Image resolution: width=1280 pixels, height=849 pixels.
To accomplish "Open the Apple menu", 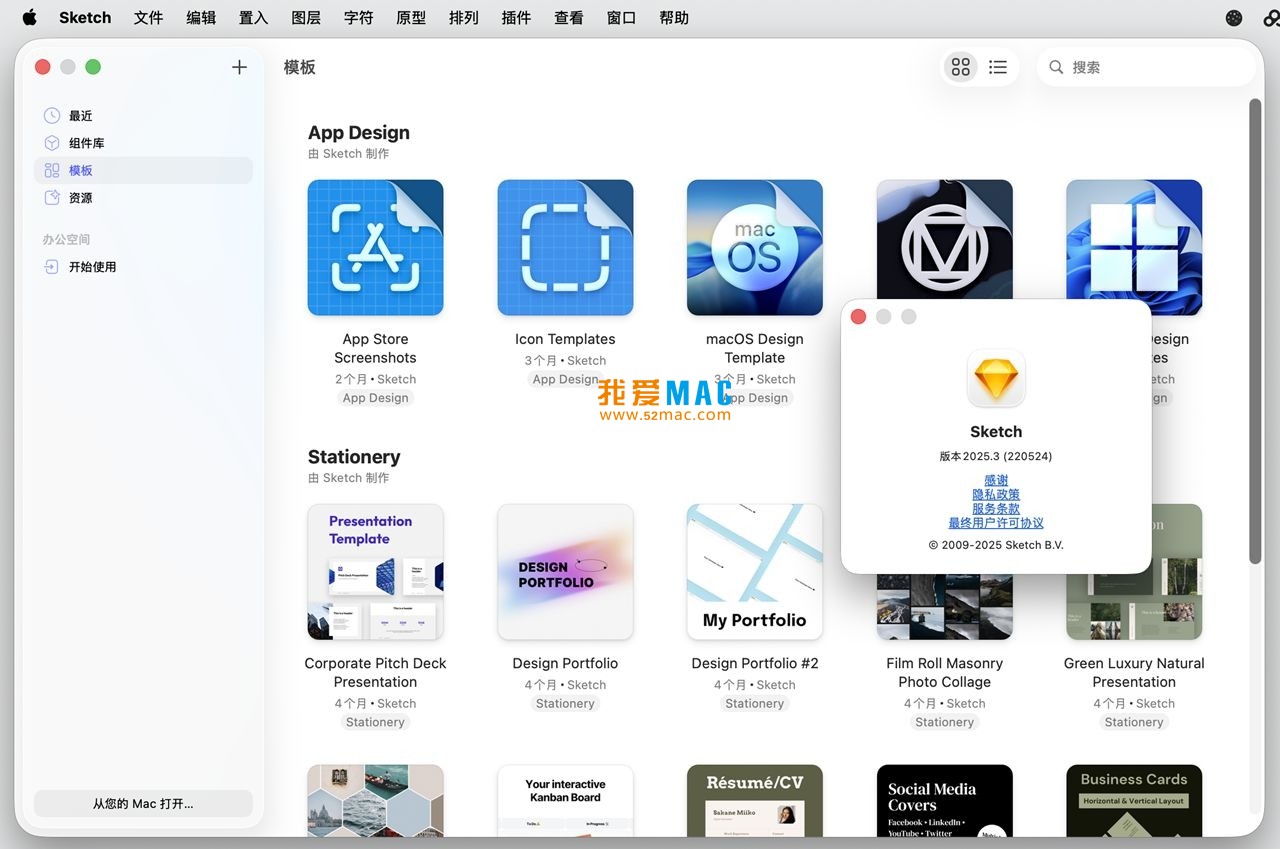I will (x=28, y=17).
